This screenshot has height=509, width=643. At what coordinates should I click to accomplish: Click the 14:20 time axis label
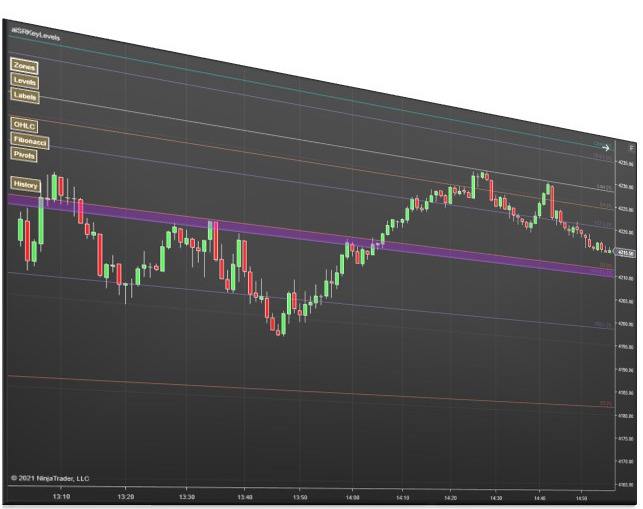point(450,498)
